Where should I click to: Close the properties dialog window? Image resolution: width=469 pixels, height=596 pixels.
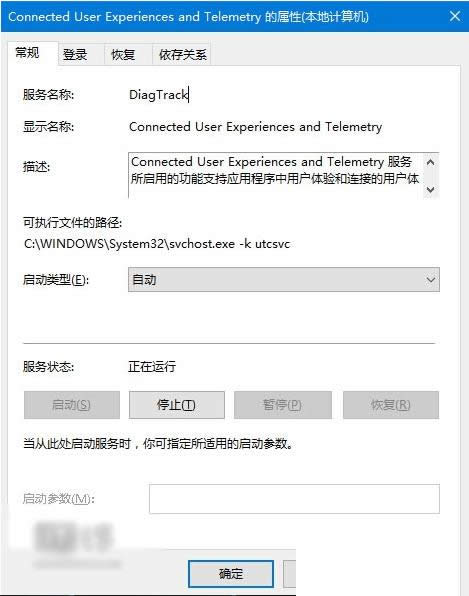pyautogui.click(x=455, y=16)
